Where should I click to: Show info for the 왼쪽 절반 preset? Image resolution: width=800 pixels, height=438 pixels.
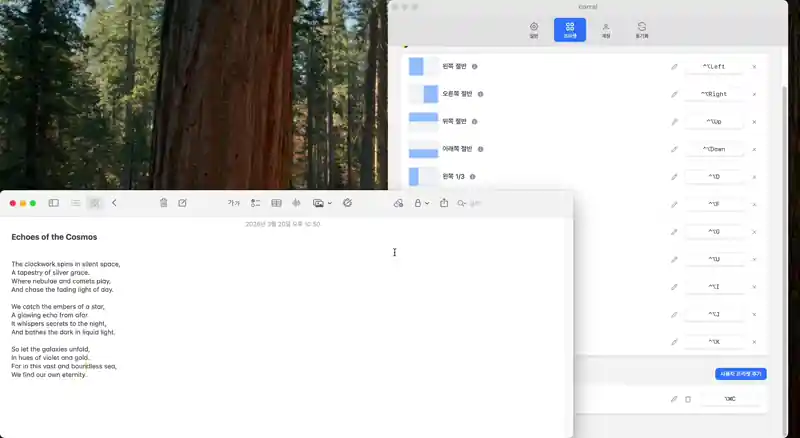[474, 67]
